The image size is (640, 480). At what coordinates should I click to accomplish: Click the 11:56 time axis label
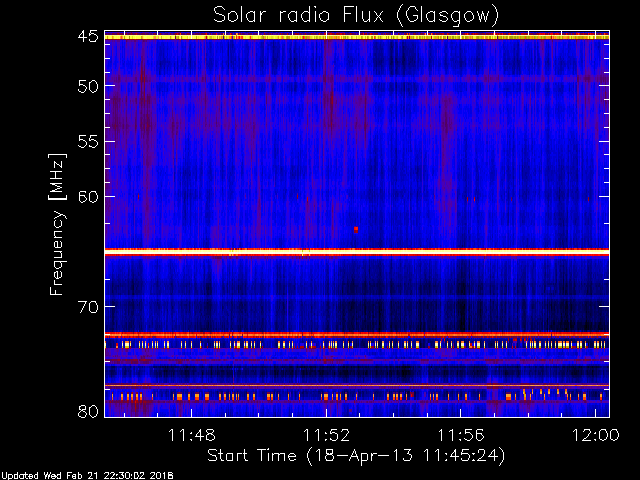coord(461,435)
